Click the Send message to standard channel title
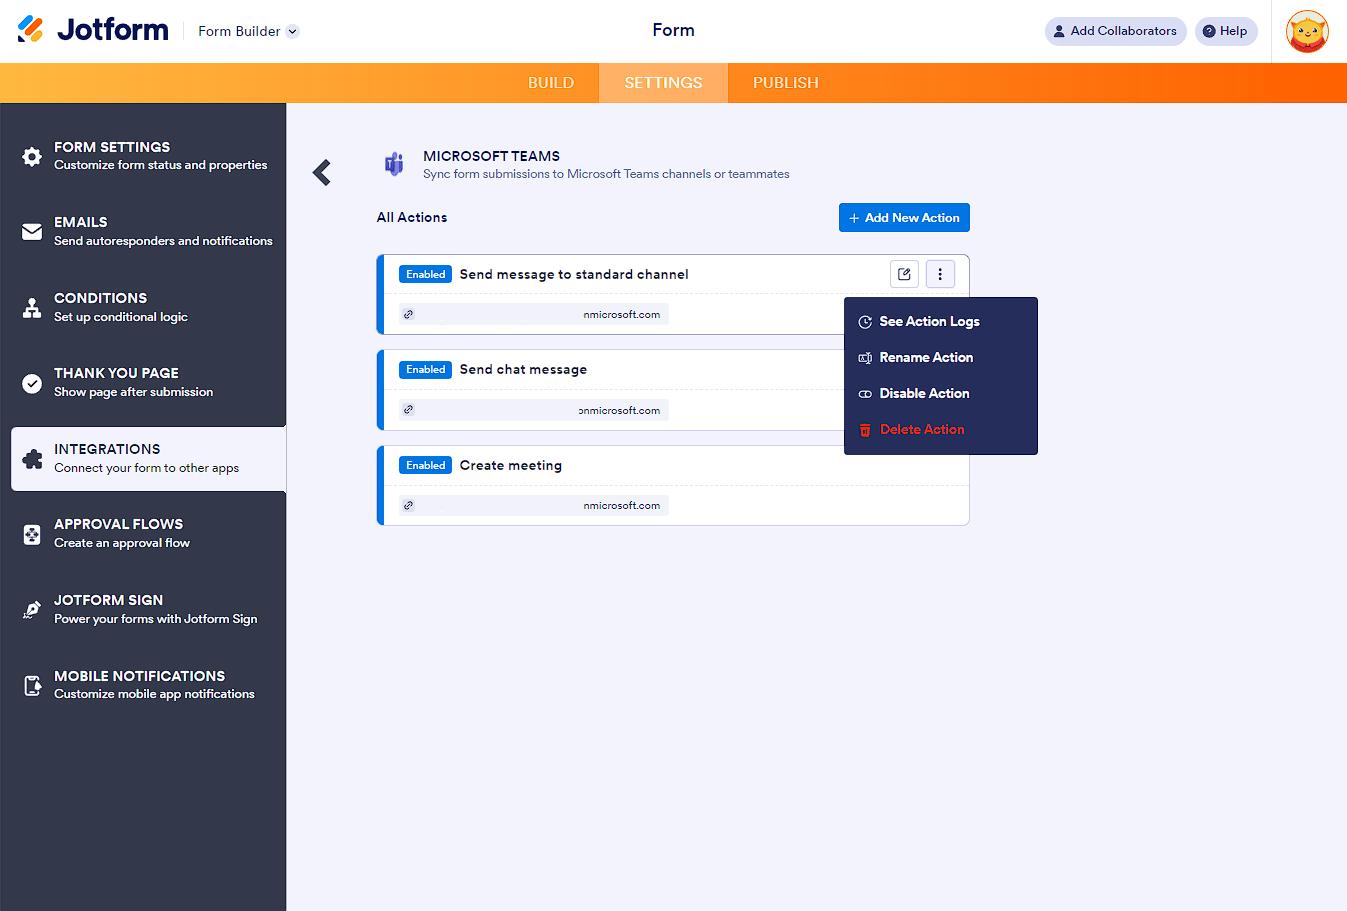 (x=574, y=274)
